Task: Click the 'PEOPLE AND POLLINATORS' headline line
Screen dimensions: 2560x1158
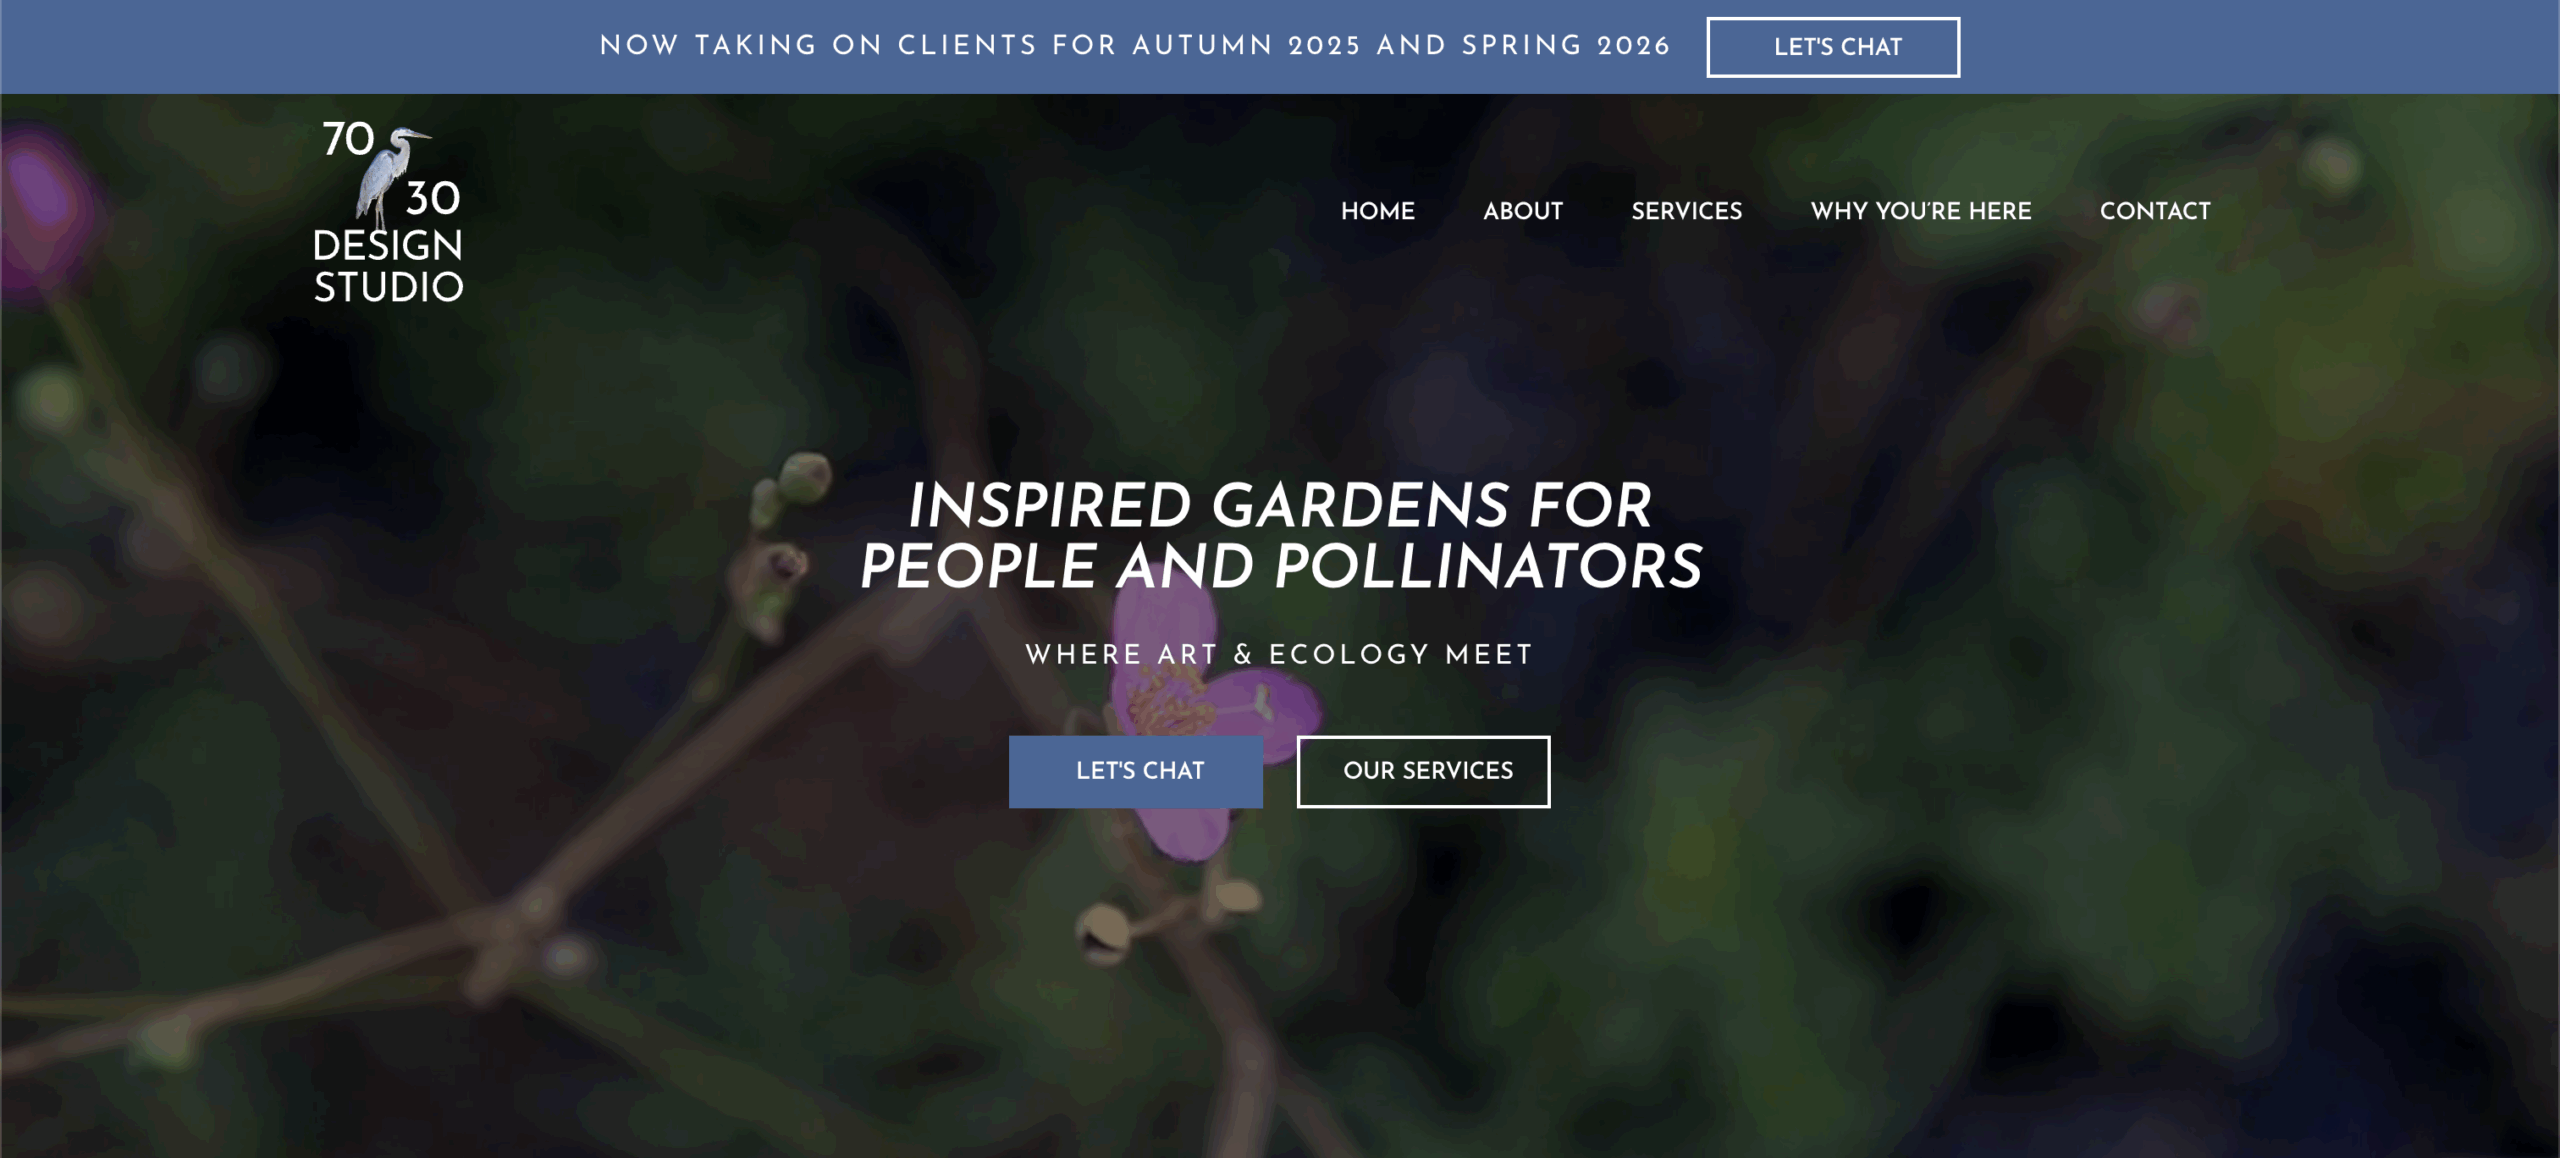Action: pyautogui.click(x=1281, y=567)
